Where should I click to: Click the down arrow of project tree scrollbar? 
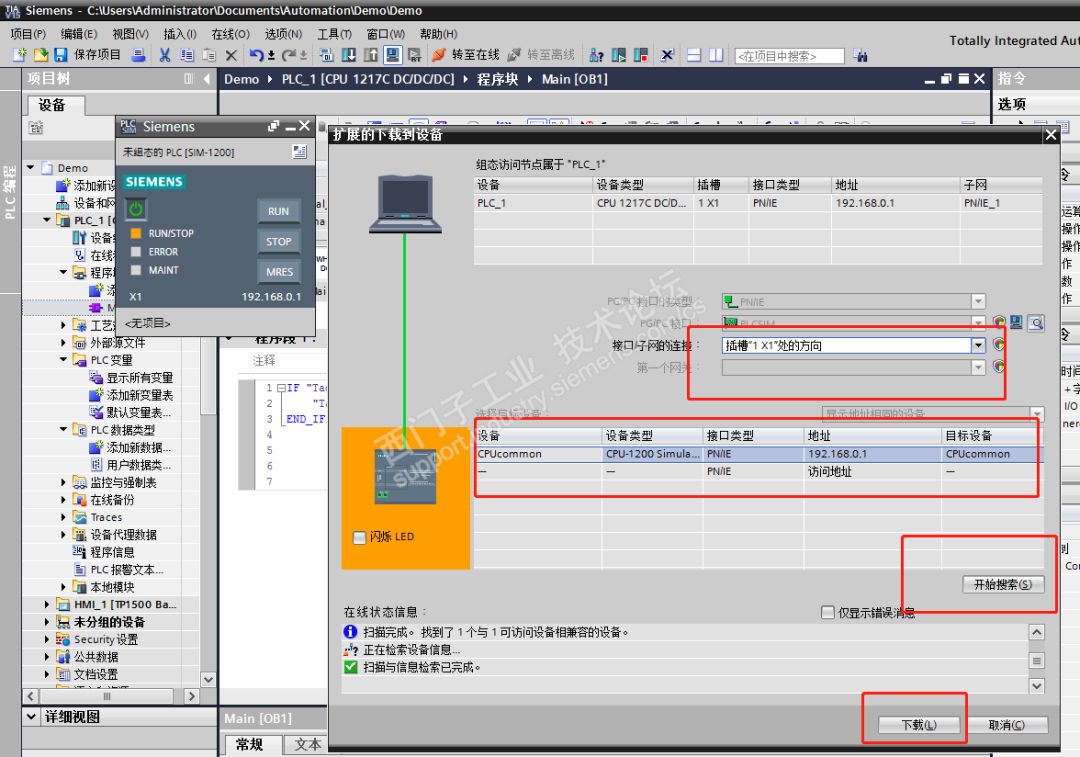(x=208, y=679)
